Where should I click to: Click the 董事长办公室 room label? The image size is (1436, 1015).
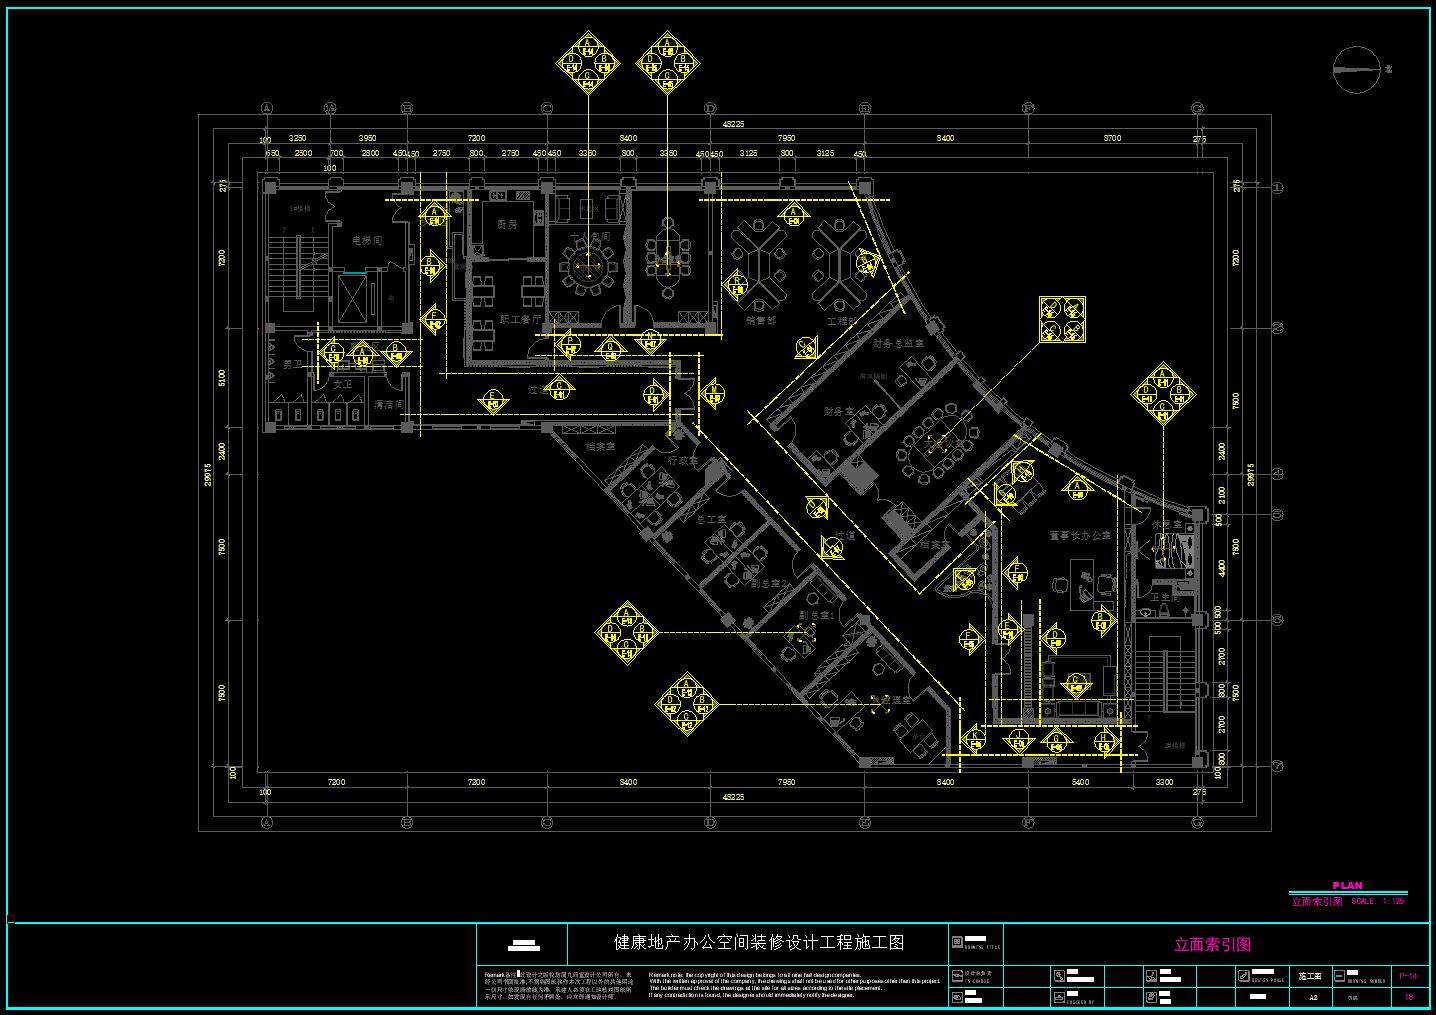1080,536
